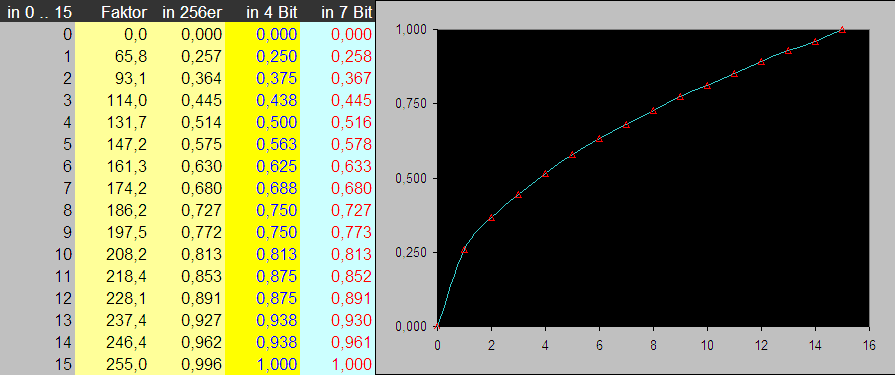Click the 'in 4 Bit' header cell
The width and height of the screenshot is (895, 375).
tap(263, 12)
